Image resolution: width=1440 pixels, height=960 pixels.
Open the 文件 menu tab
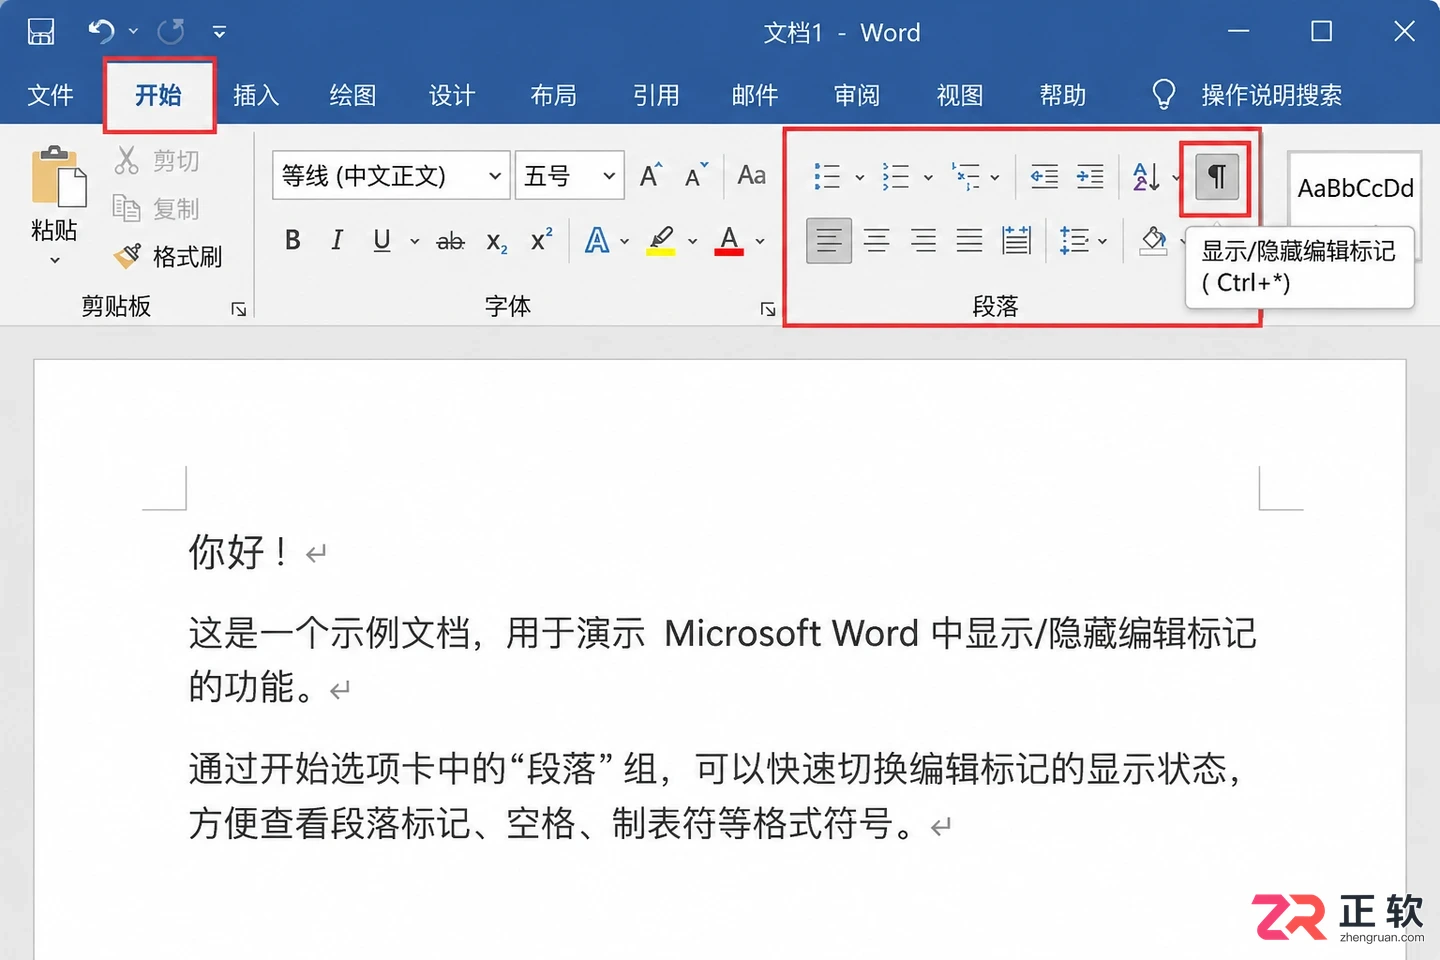pyautogui.click(x=50, y=95)
